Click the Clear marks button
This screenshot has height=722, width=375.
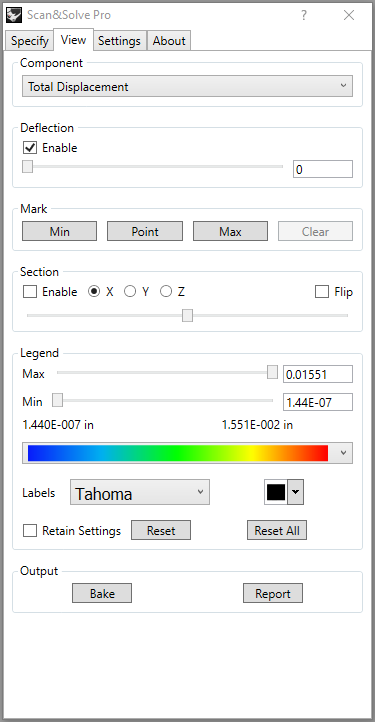click(316, 231)
